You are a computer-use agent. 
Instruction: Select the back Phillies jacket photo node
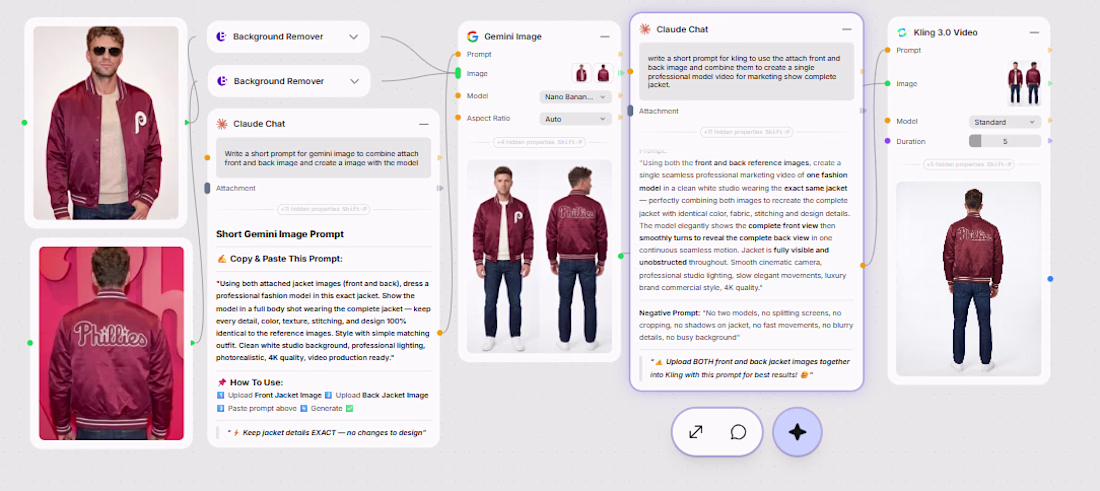pos(112,343)
